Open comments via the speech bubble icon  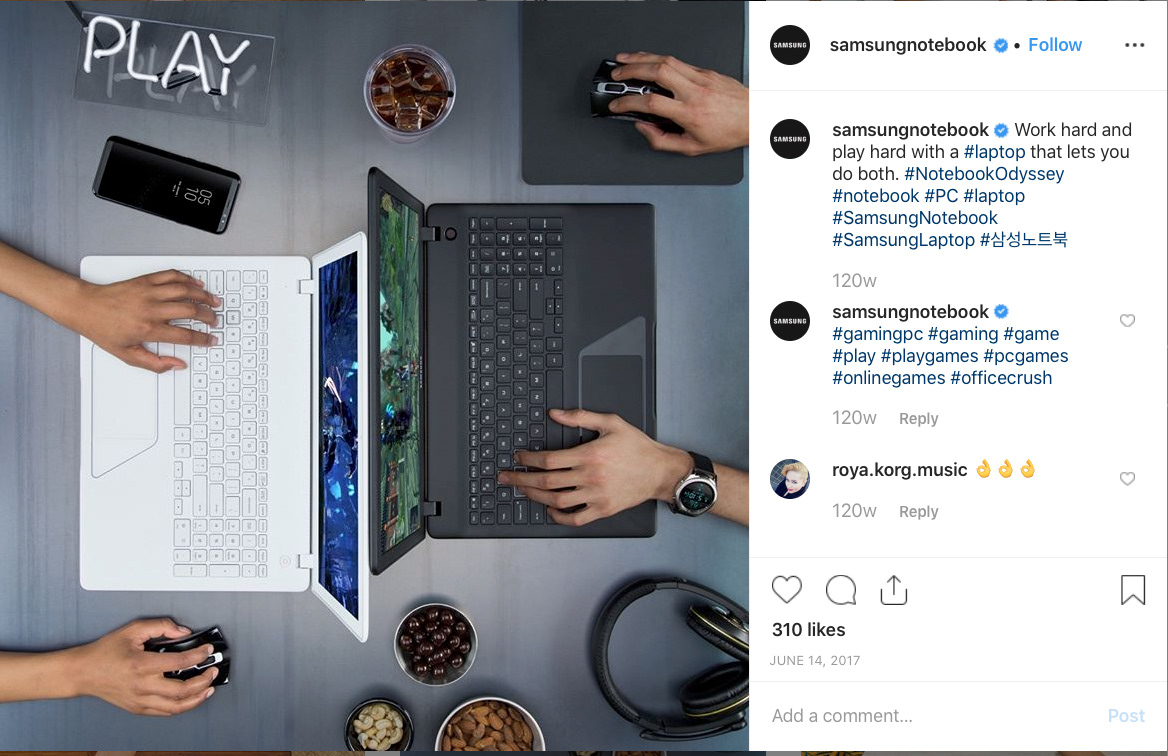(841, 590)
